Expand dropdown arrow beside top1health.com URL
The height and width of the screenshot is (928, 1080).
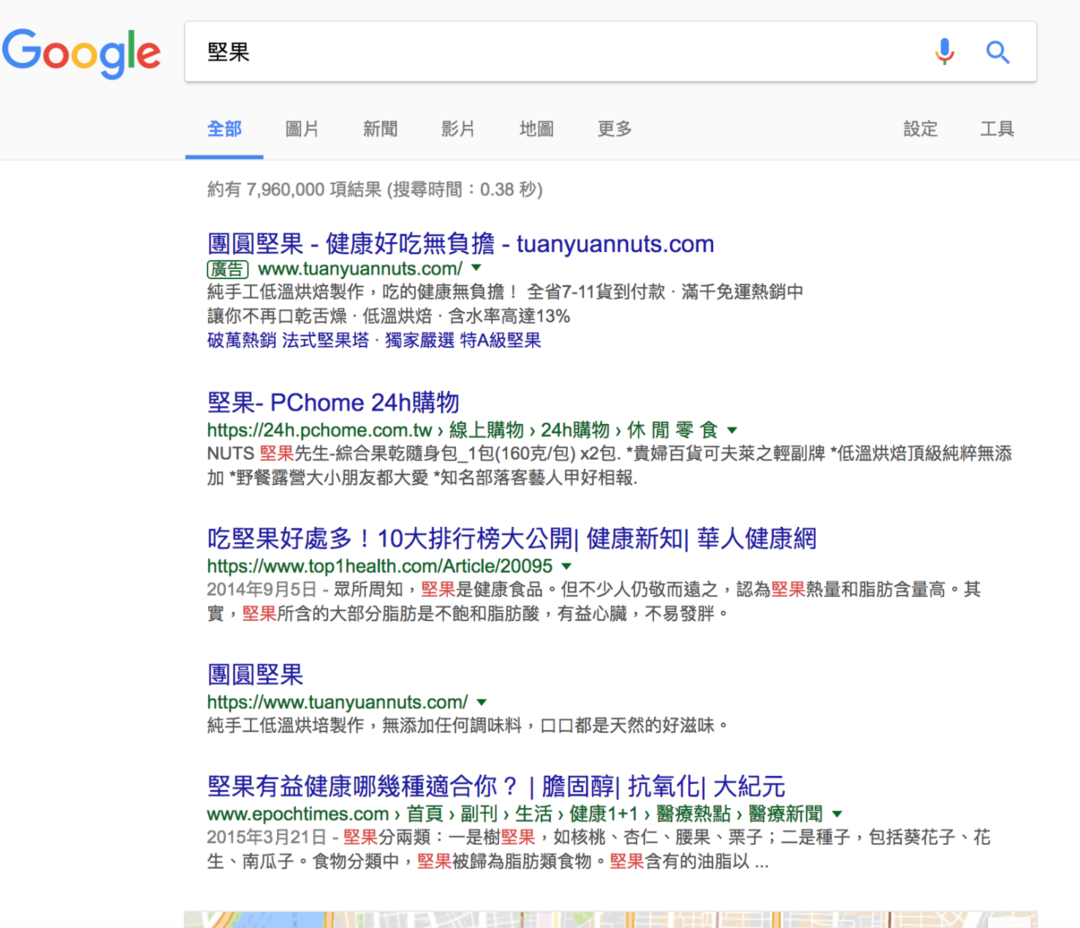[567, 566]
